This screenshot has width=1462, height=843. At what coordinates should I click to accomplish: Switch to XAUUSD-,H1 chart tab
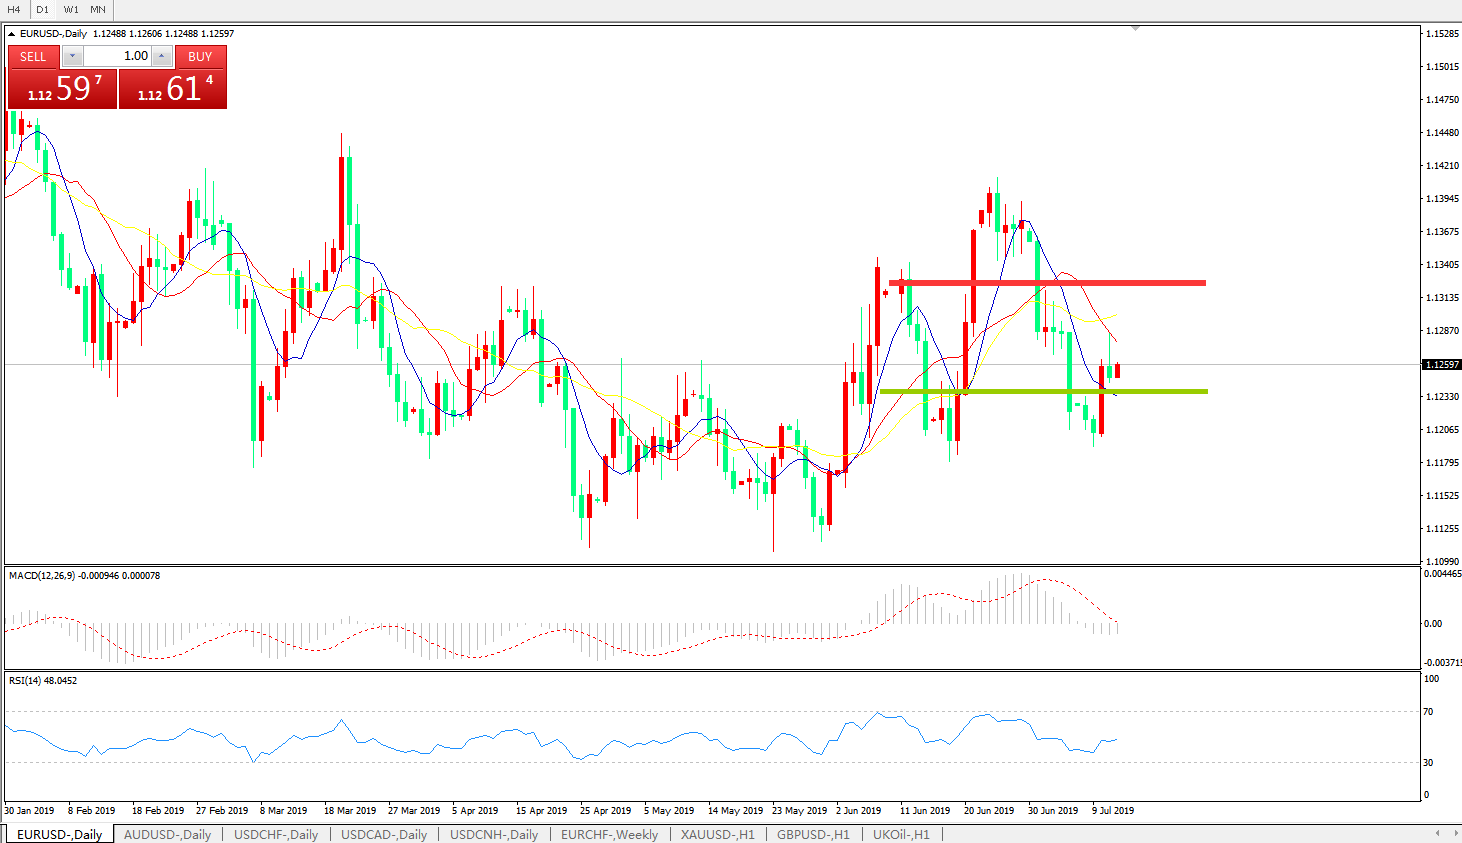[x=717, y=834]
